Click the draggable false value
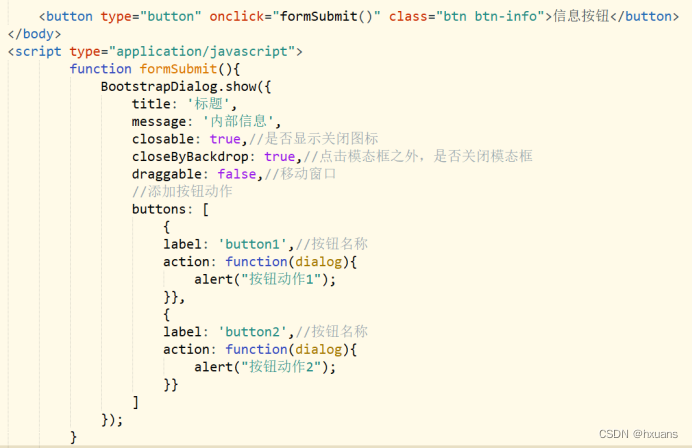The width and height of the screenshot is (693, 448). point(236,174)
